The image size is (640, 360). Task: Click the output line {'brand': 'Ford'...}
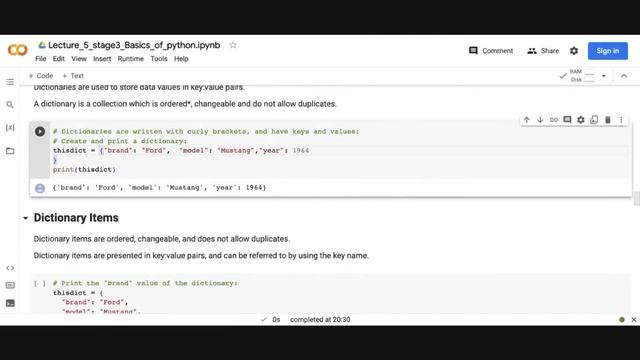pos(159,188)
